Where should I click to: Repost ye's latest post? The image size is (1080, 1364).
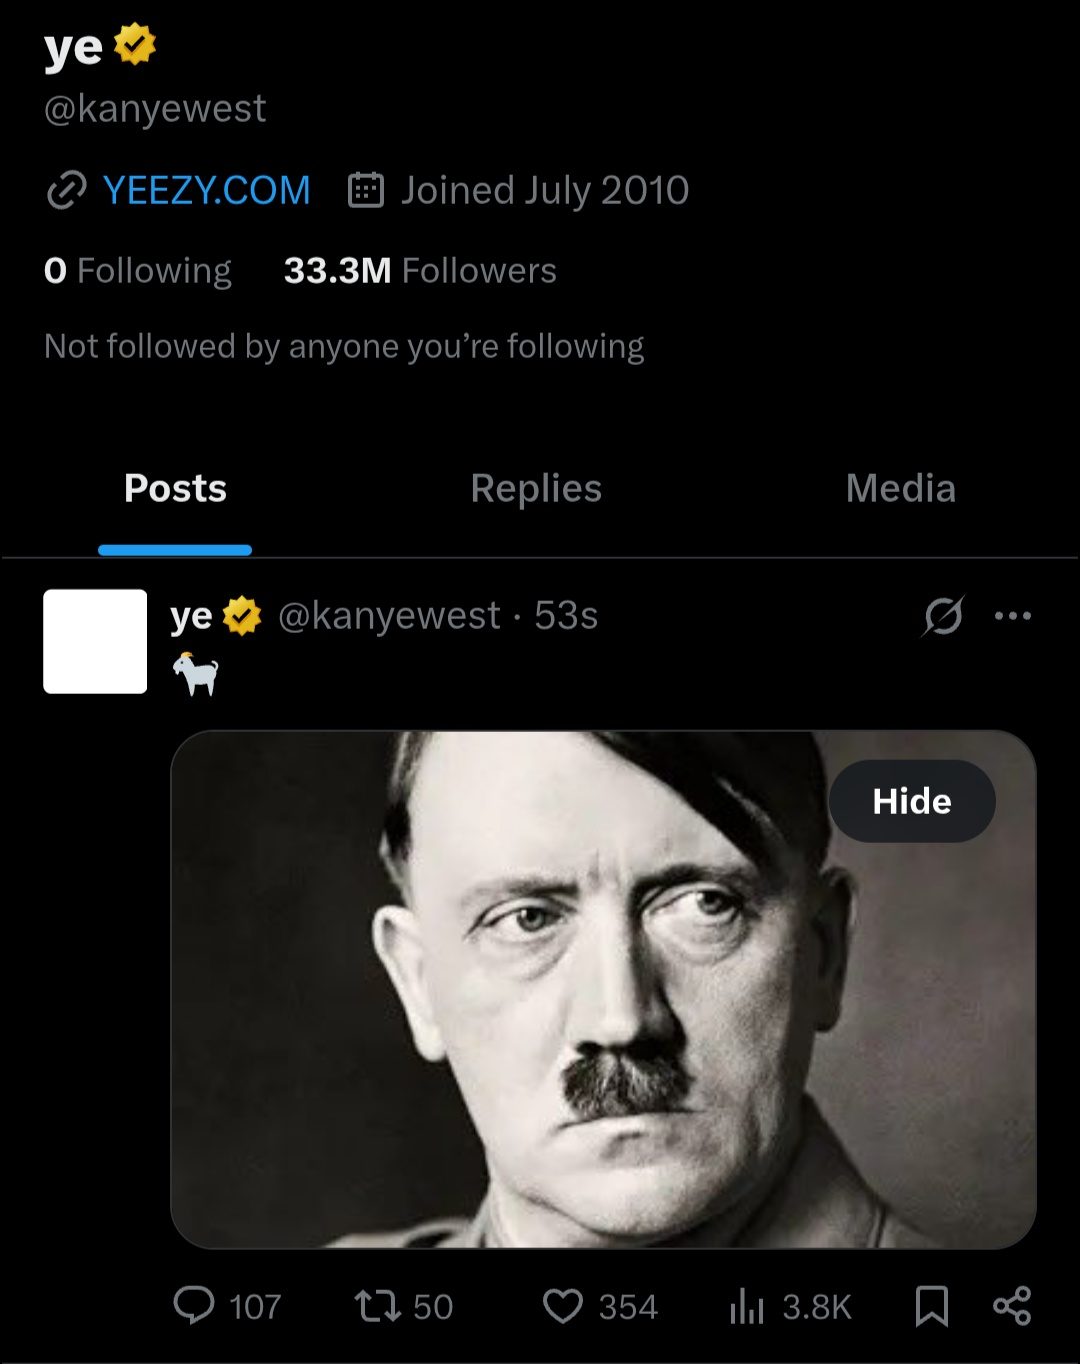377,1305
